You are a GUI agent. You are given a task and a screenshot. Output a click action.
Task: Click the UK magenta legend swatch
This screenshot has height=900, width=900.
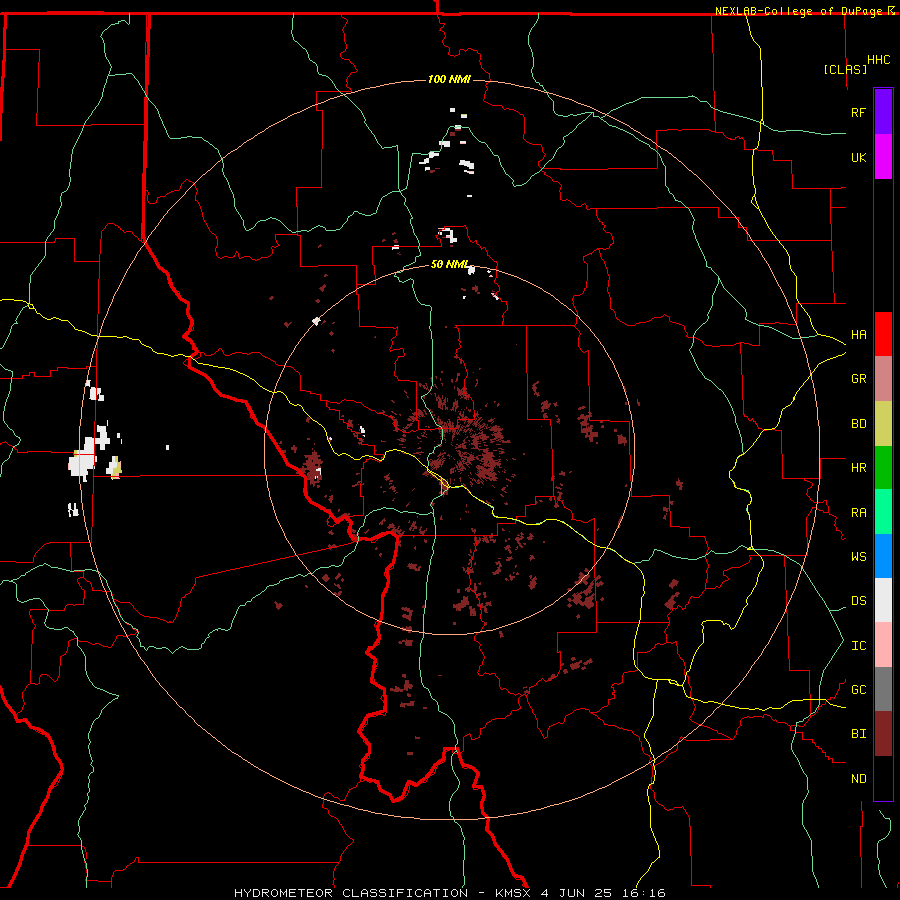click(883, 157)
